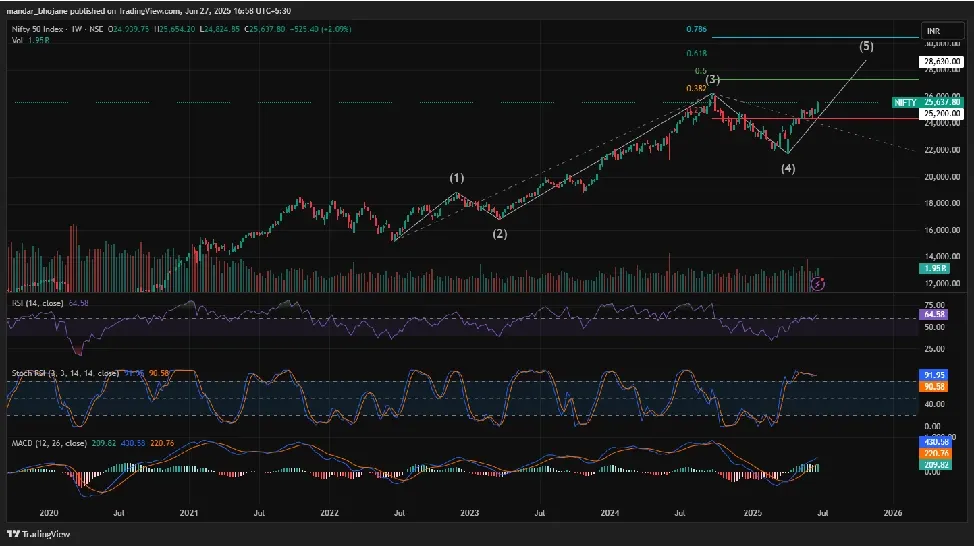
Task: Click the 22,000.00 price axis label
Action: pyautogui.click(x=942, y=150)
